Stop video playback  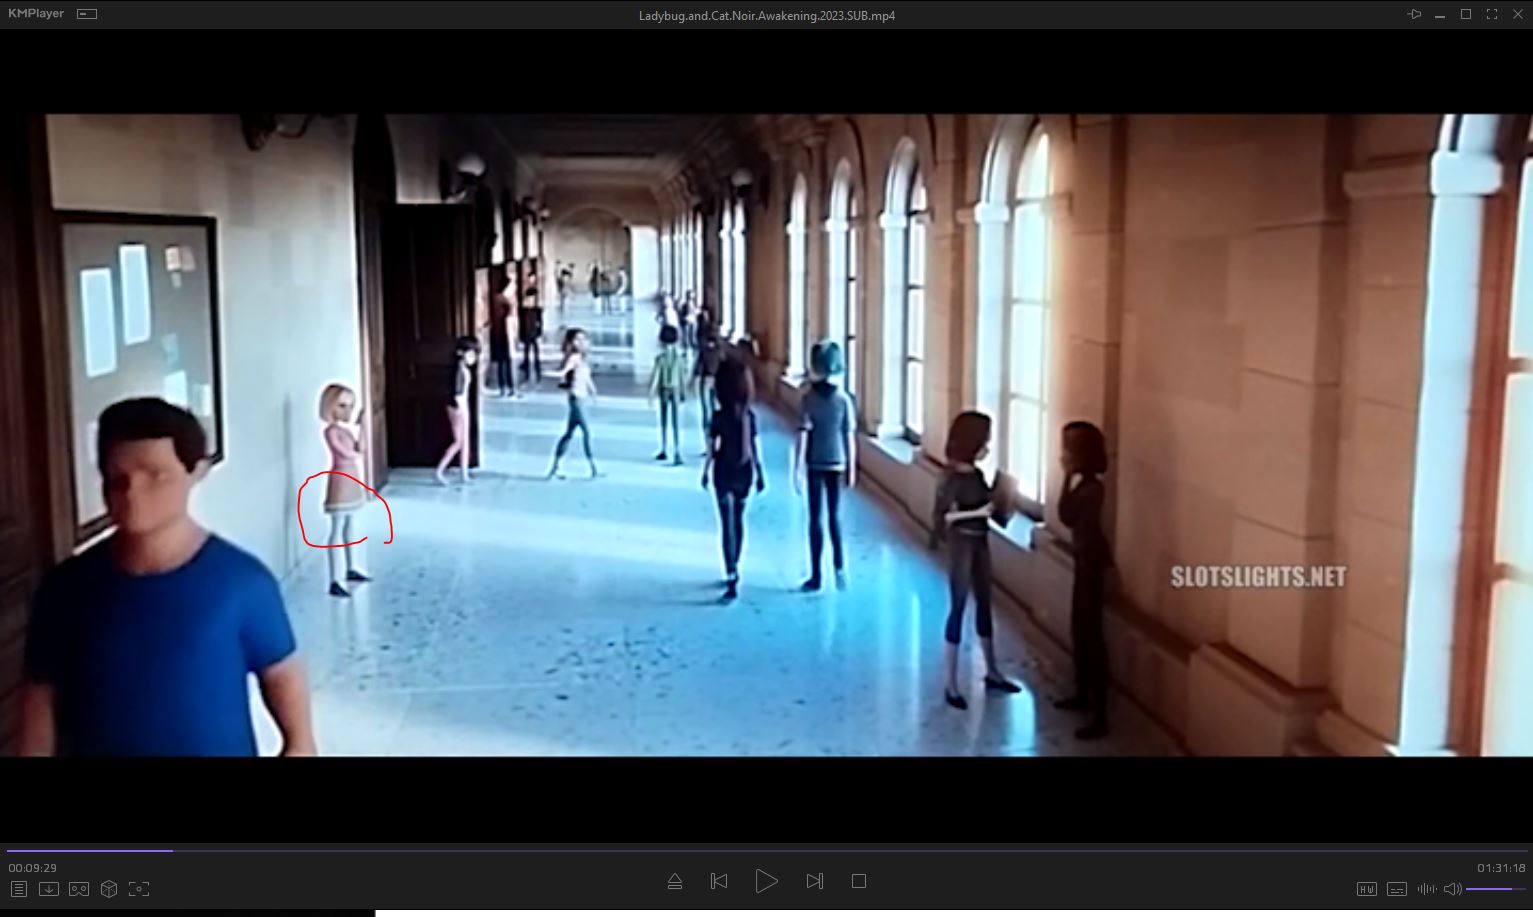click(858, 881)
